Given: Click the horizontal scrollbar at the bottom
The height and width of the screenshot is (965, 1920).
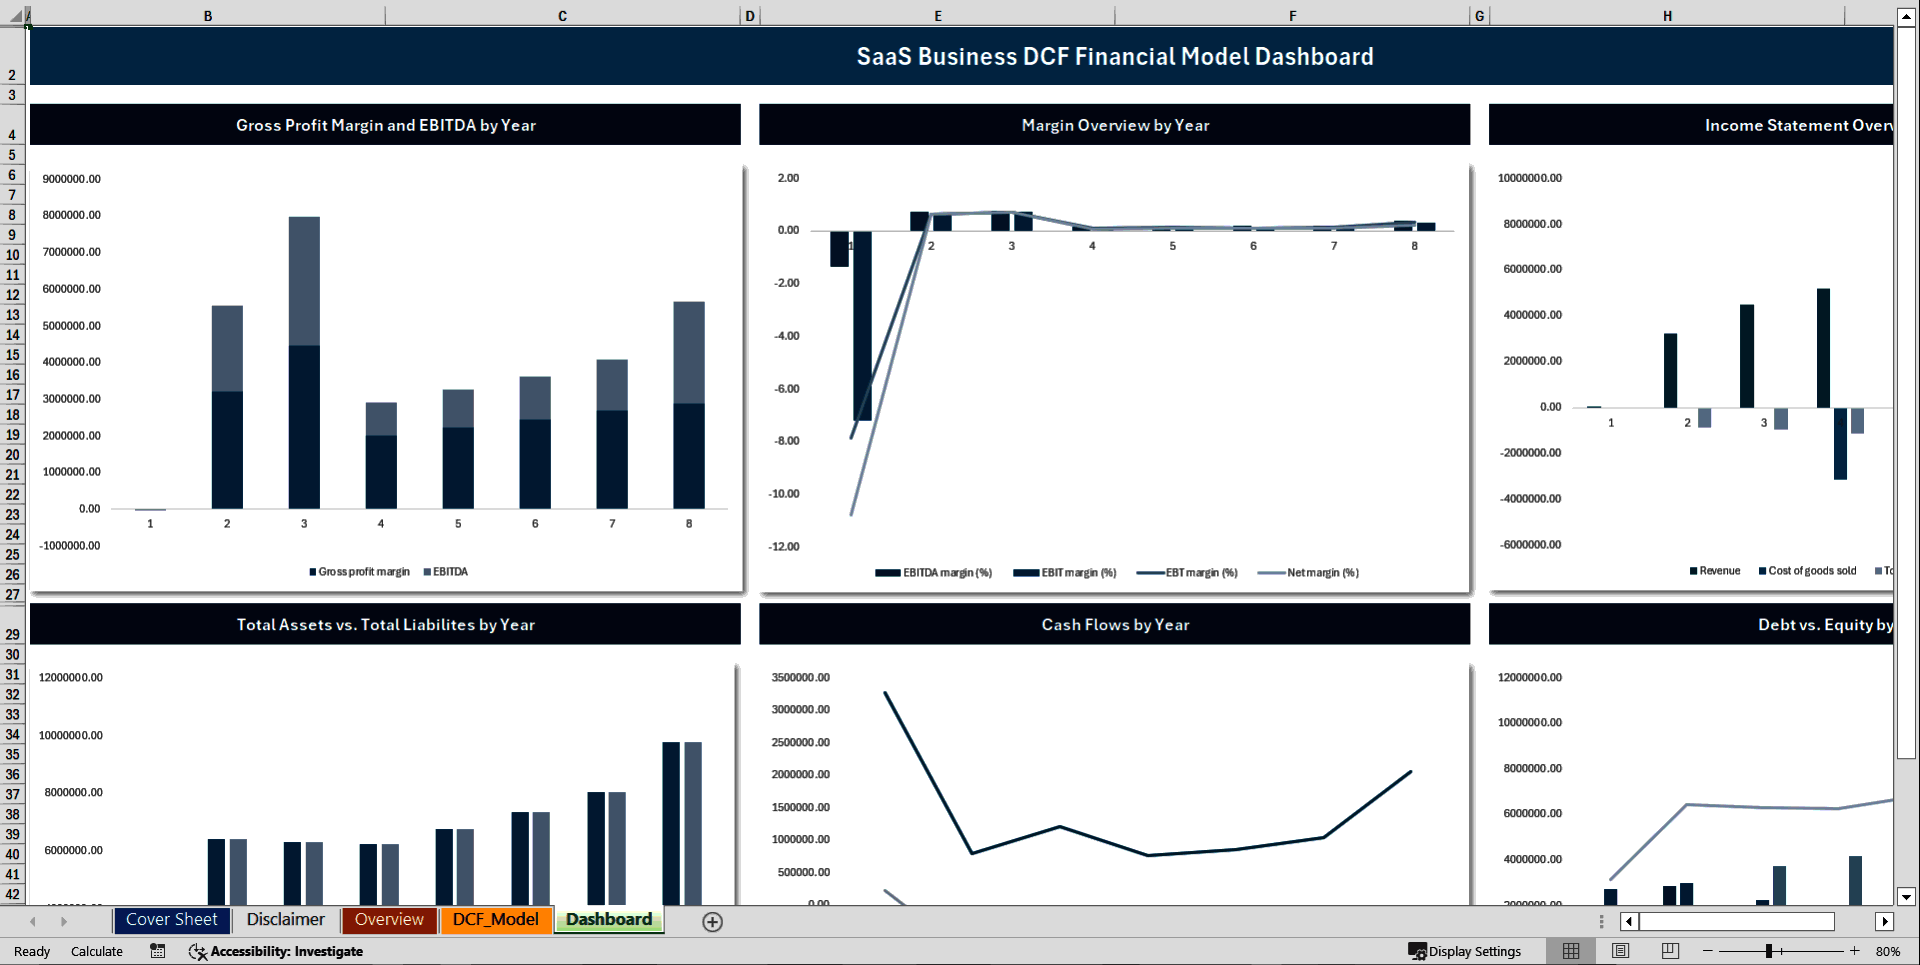Looking at the screenshot, I should pos(1737,921).
